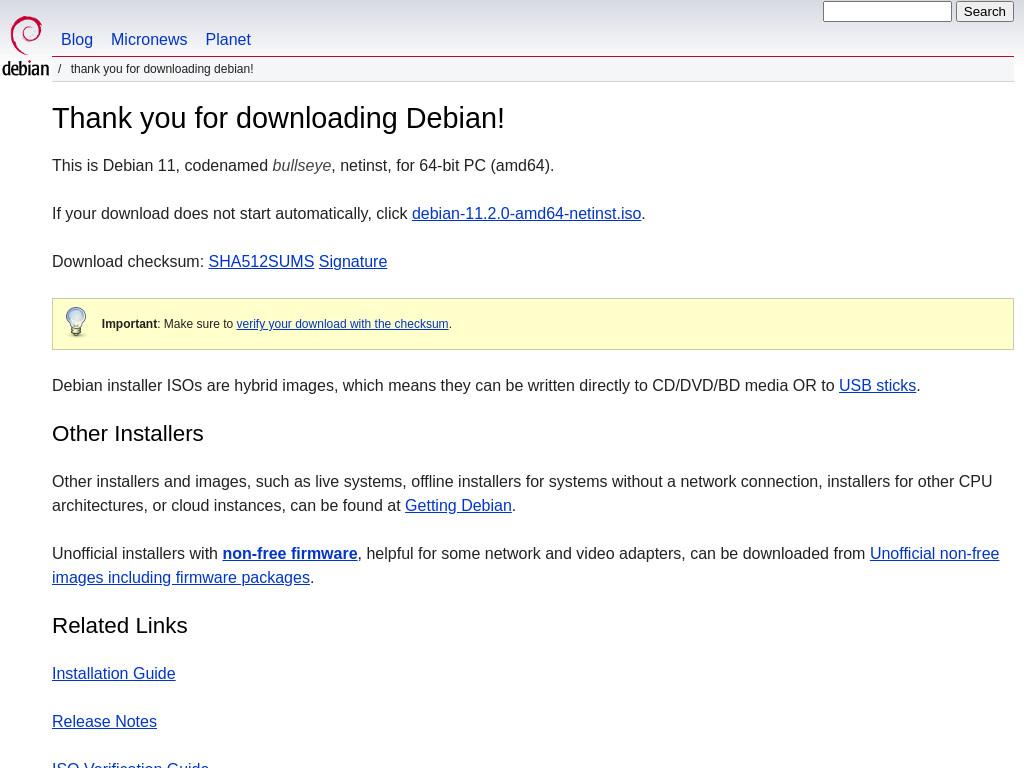Open the bold non-free firmware link

[290, 553]
